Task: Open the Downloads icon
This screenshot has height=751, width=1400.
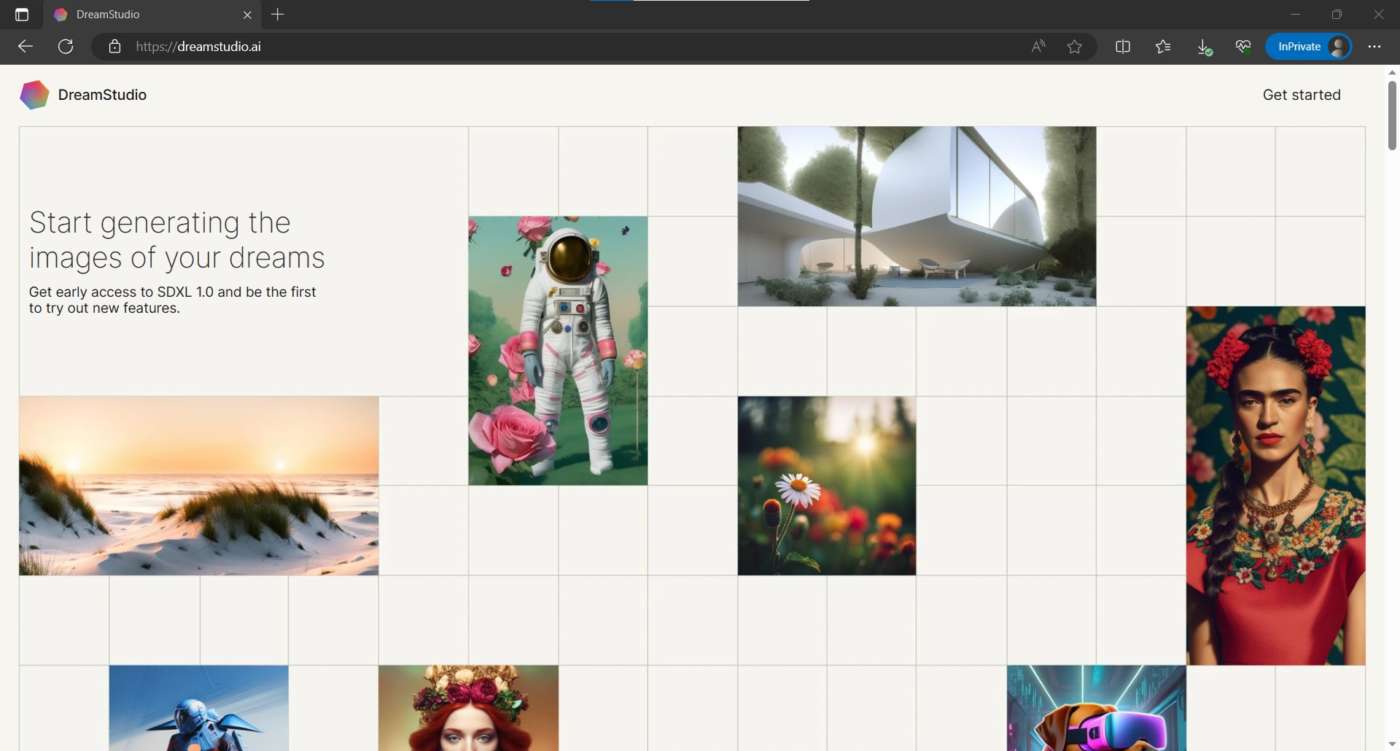Action: pos(1204,46)
